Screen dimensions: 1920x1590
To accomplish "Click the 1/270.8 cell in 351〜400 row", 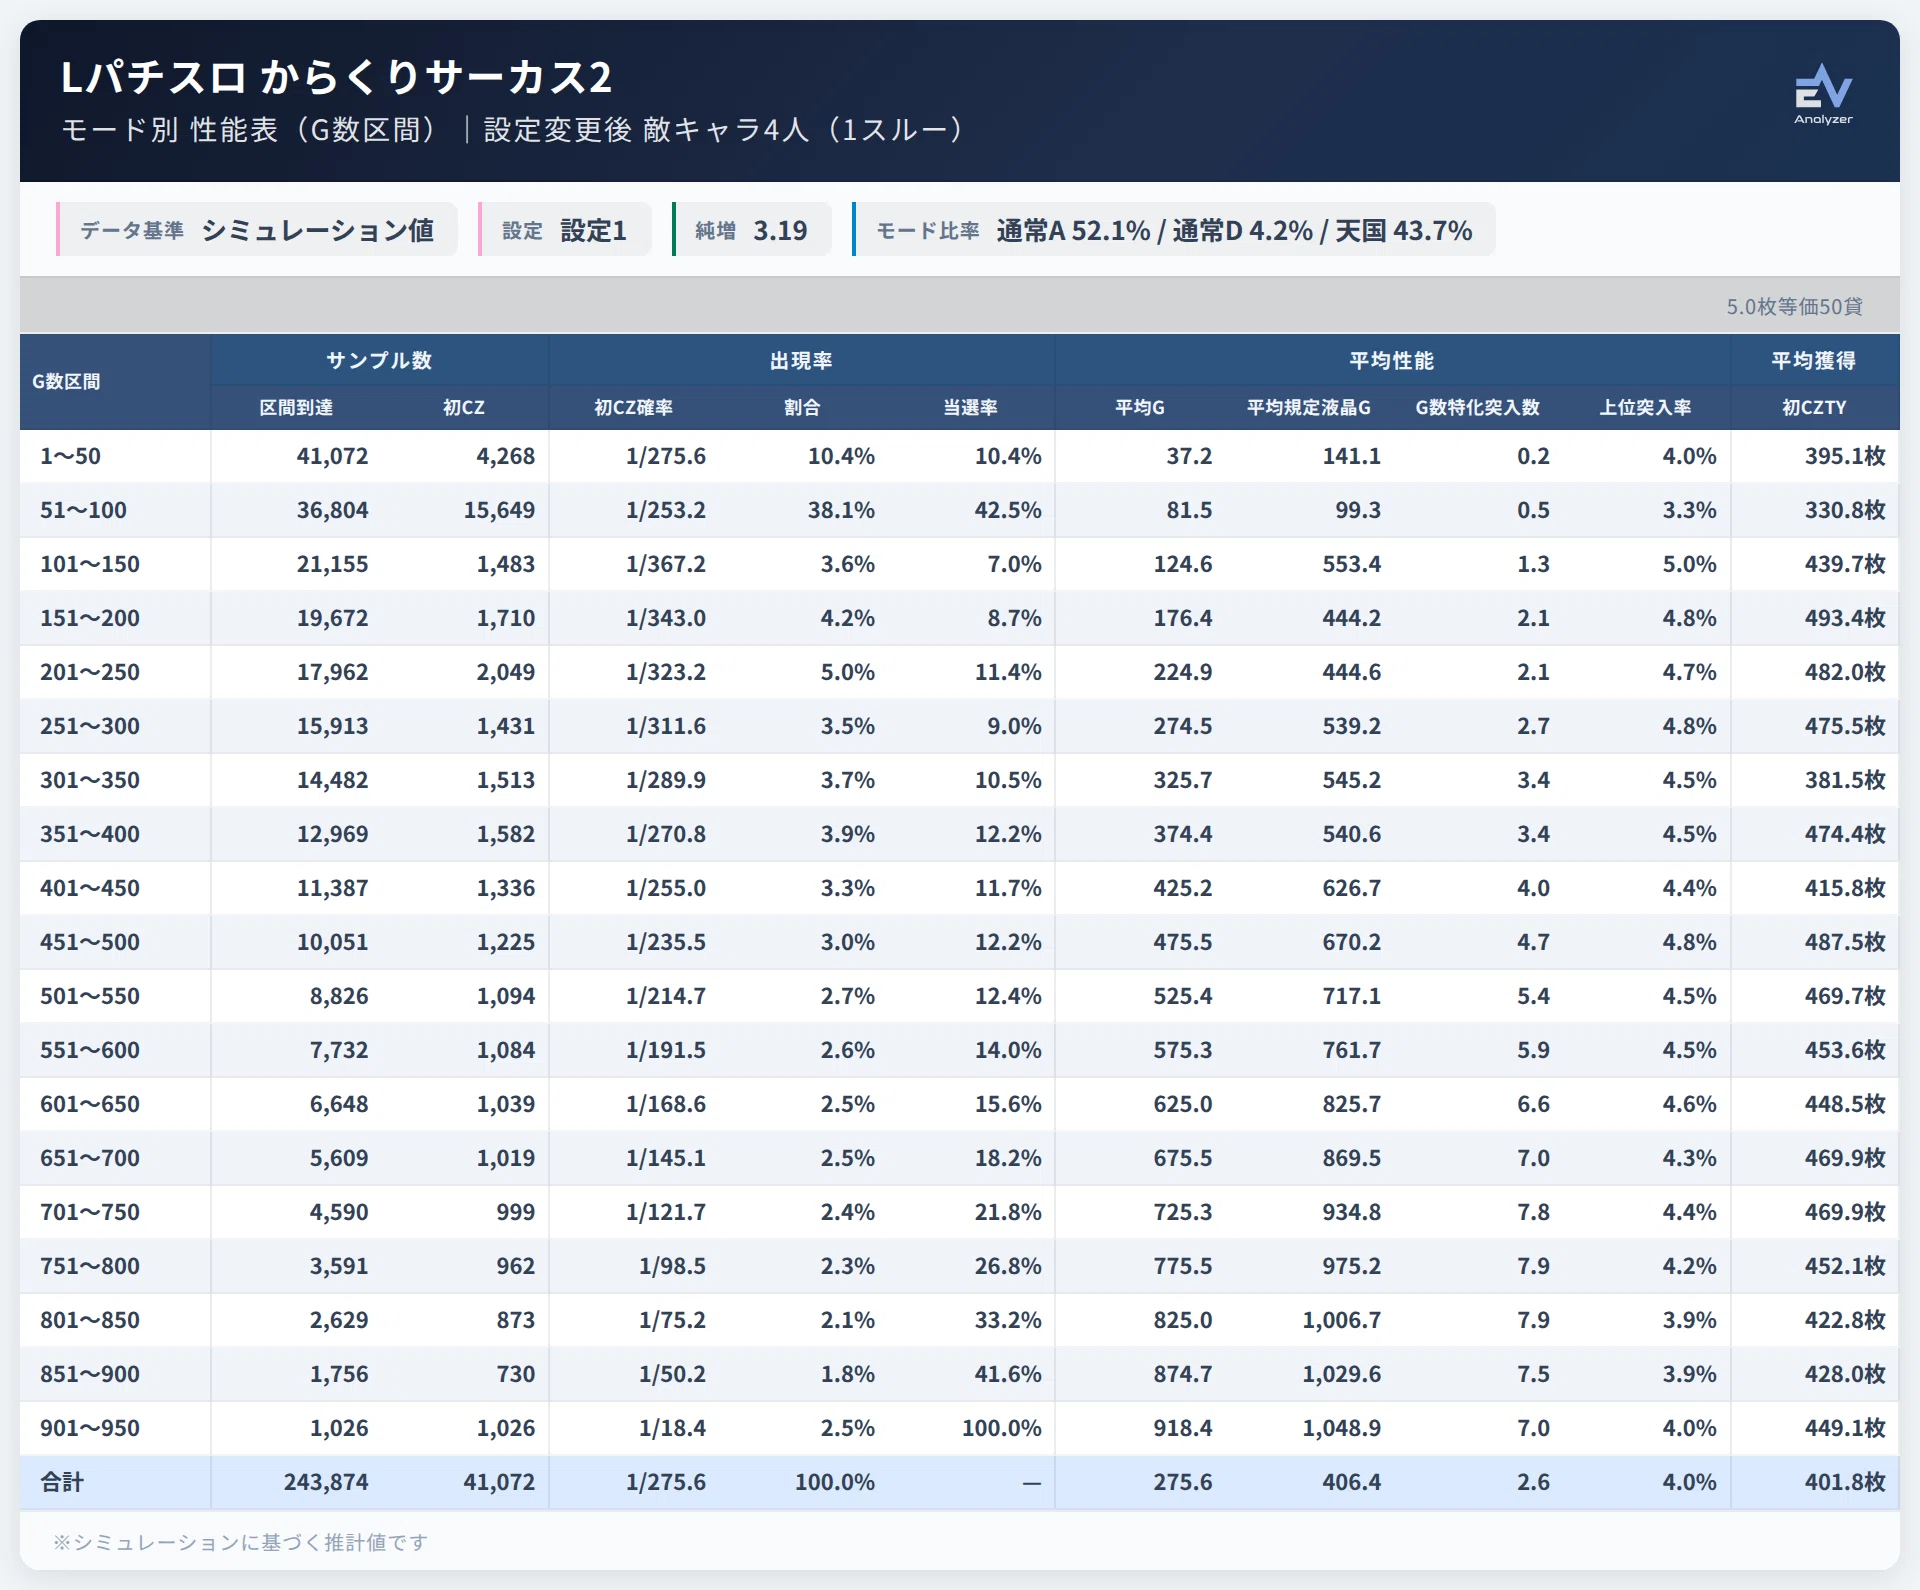I will tap(665, 834).
